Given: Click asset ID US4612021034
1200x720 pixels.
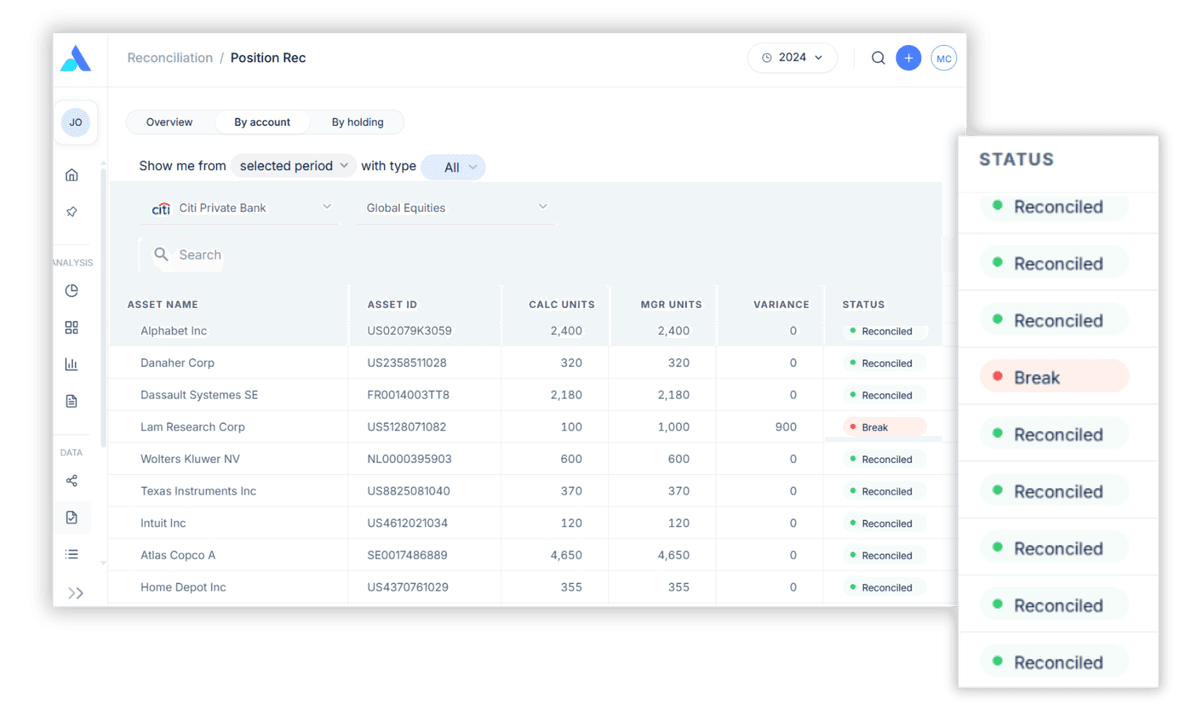Looking at the screenshot, I should (x=407, y=523).
